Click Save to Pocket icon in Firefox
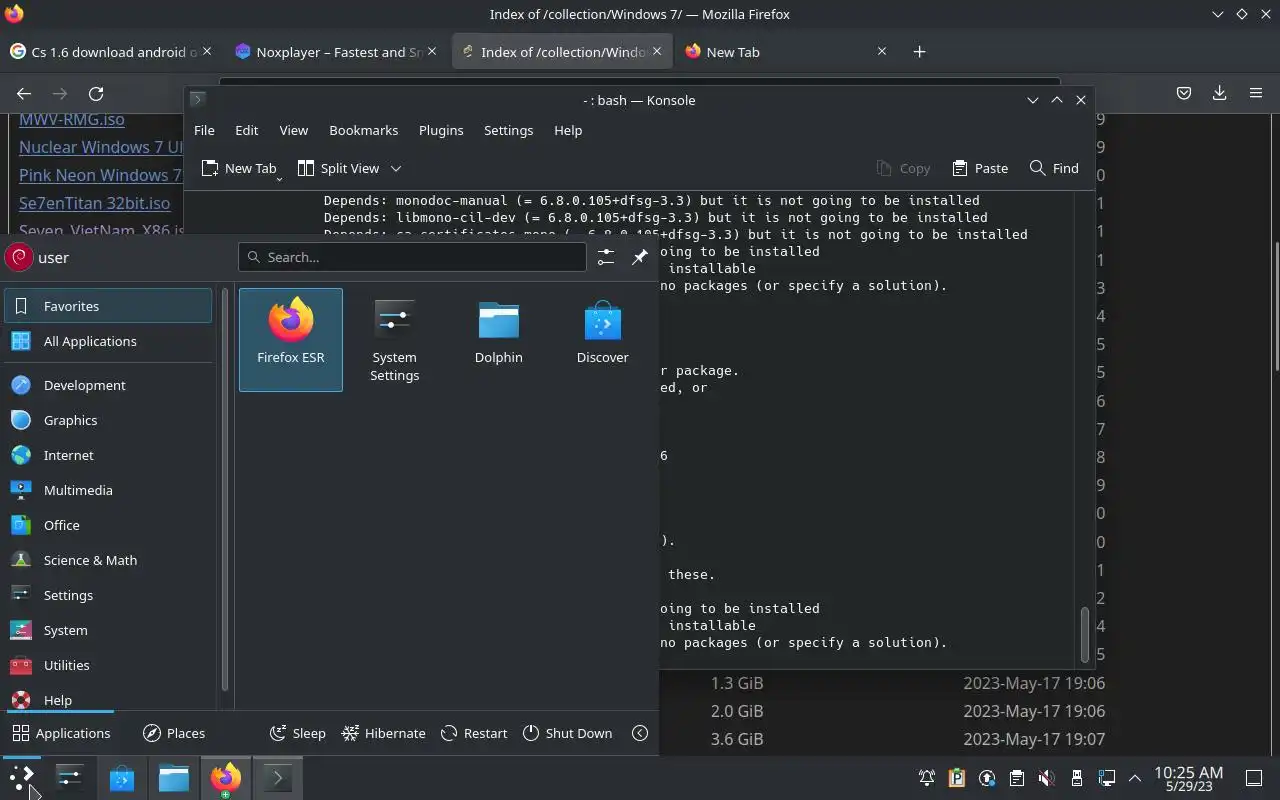 [1184, 93]
